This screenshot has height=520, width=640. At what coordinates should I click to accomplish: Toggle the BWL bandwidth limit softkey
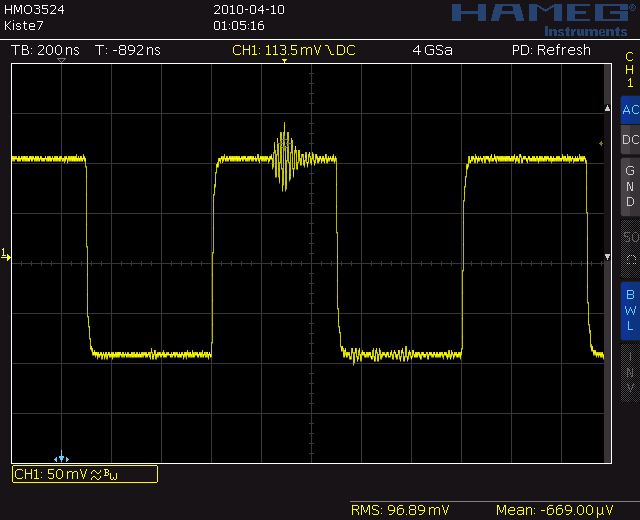point(630,310)
